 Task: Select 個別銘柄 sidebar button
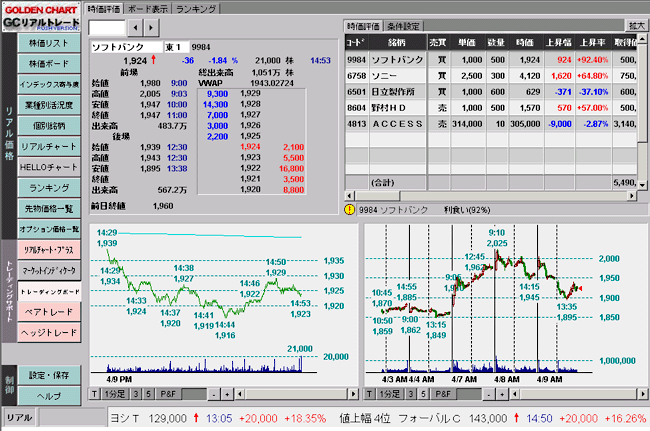coord(49,126)
